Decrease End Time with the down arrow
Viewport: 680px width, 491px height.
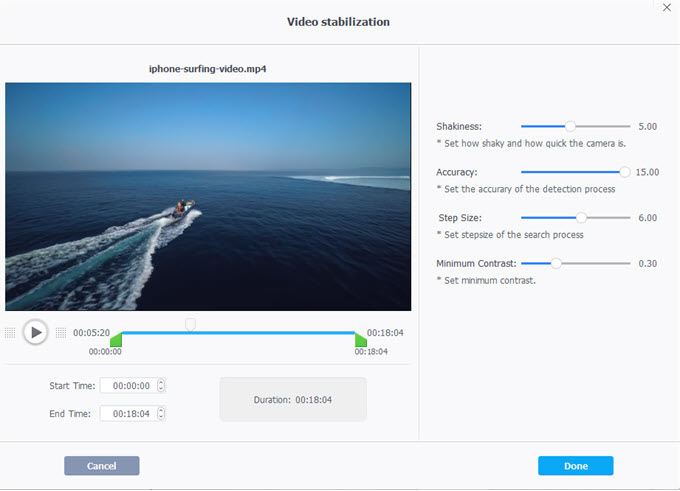(x=161, y=417)
